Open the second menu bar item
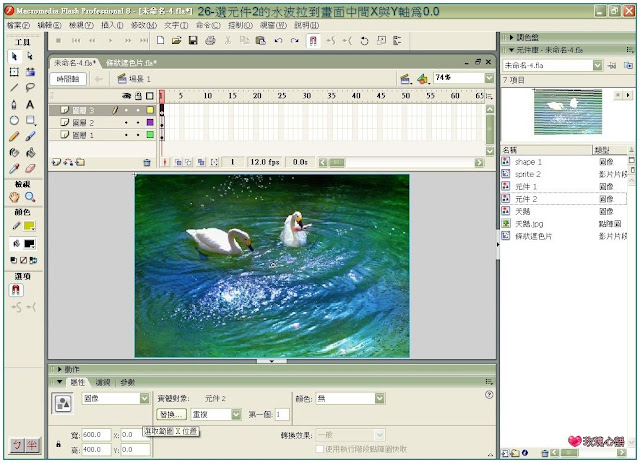The image size is (640, 463). pyautogui.click(x=49, y=25)
